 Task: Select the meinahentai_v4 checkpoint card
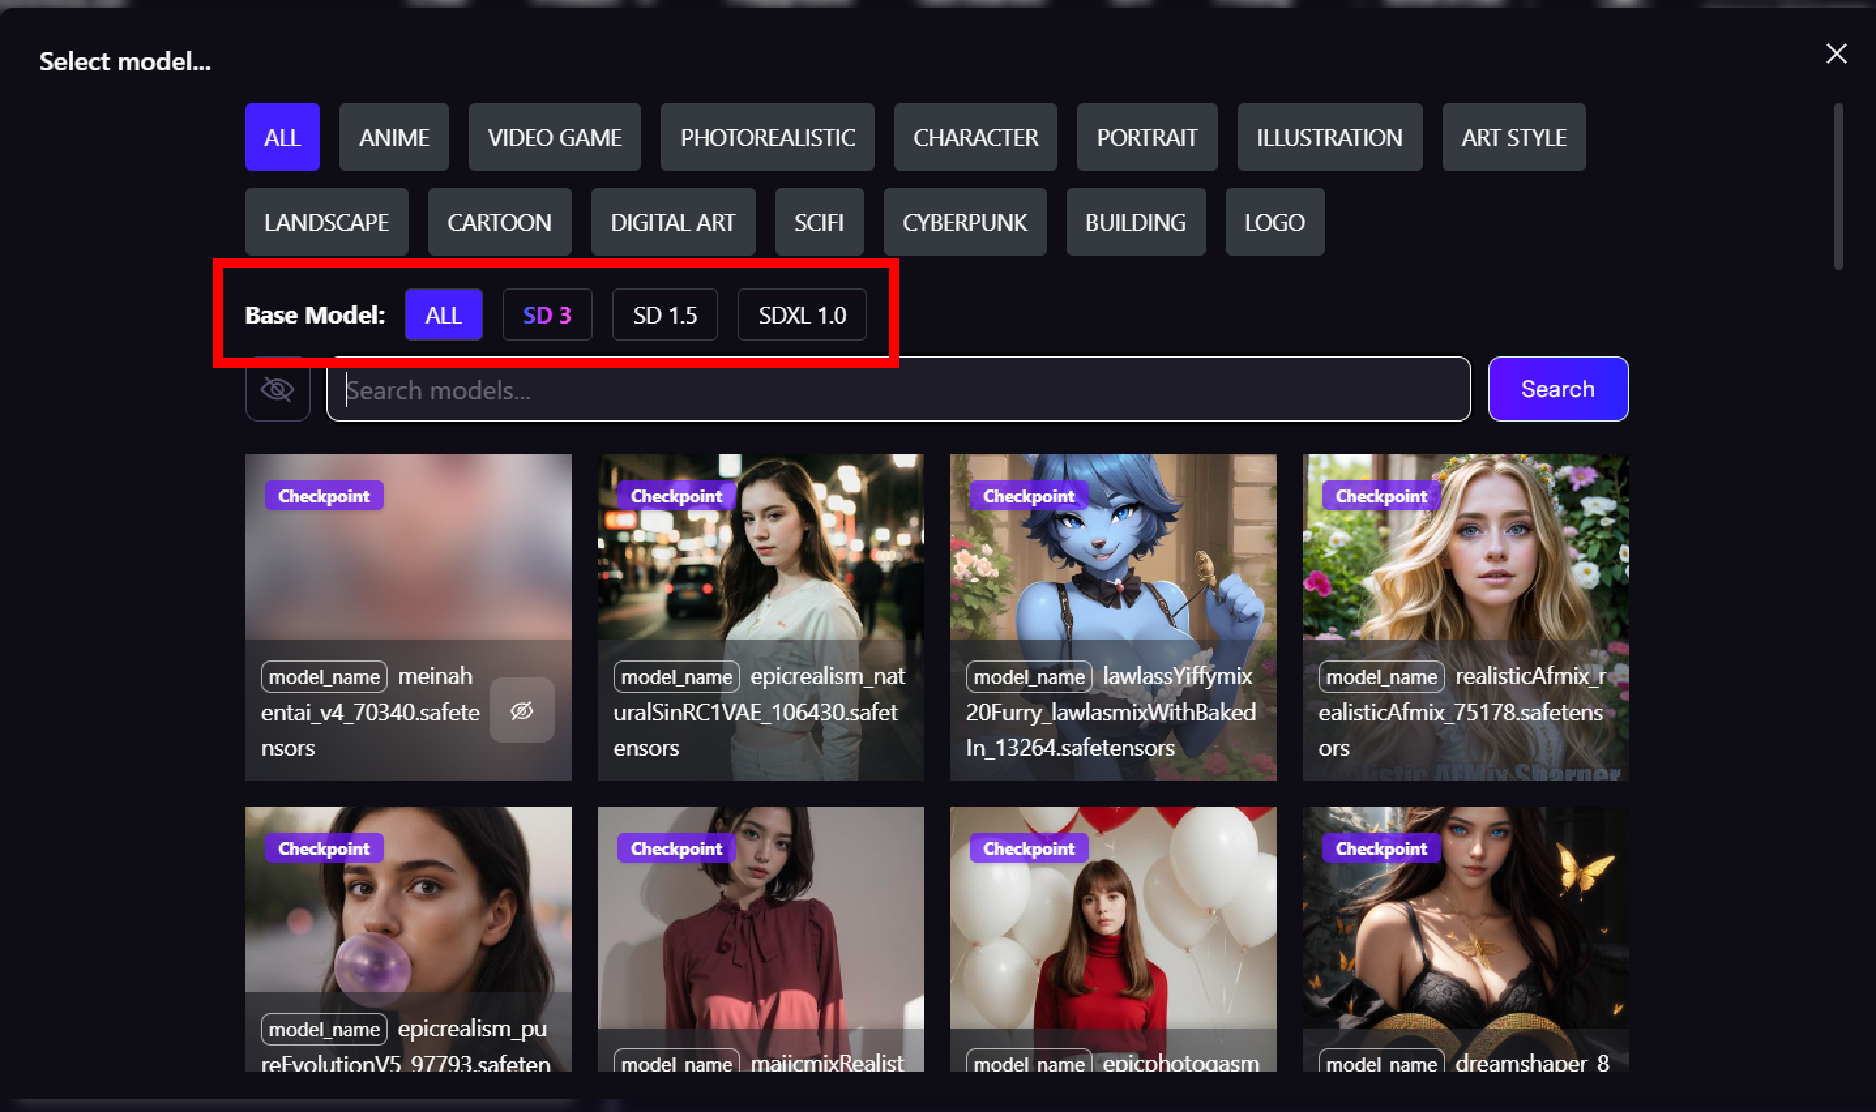(408, 617)
